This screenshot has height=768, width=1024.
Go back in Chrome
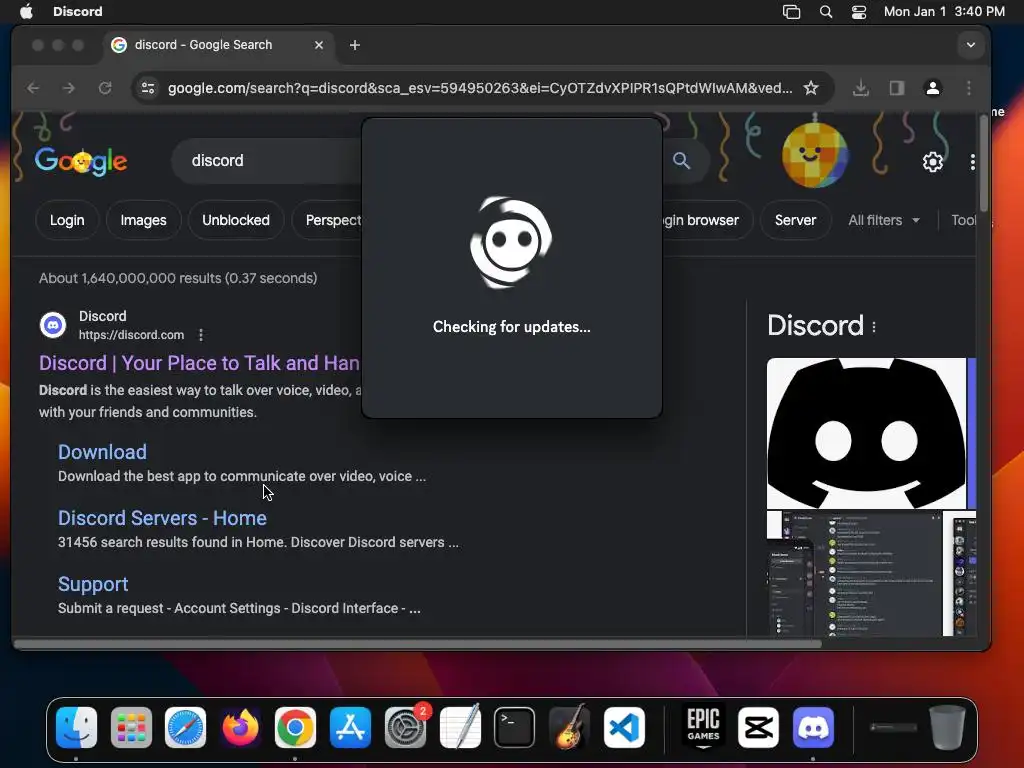pos(33,88)
